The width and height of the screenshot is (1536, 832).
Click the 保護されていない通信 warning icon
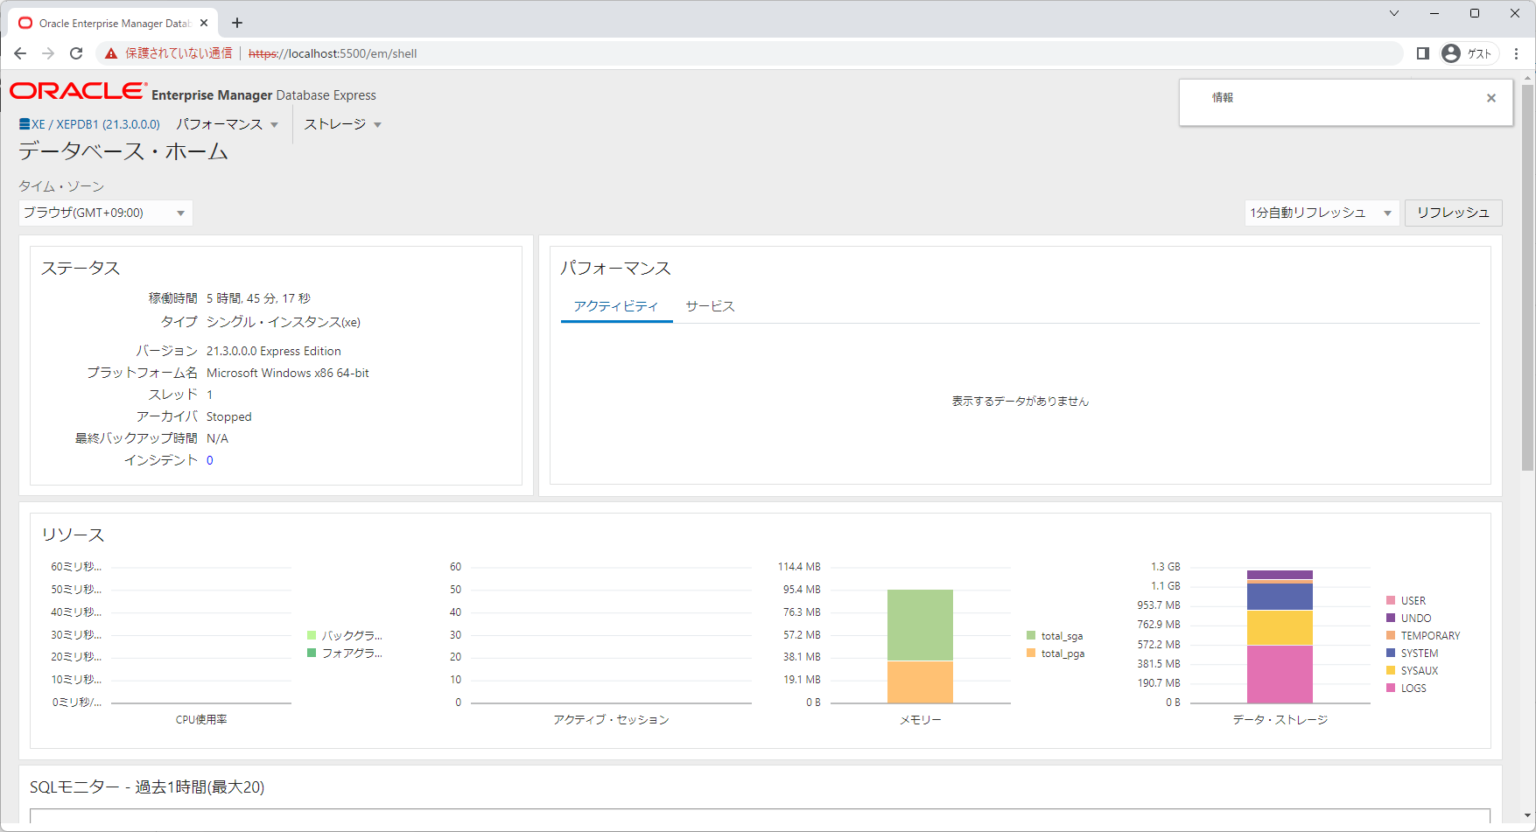pos(110,54)
